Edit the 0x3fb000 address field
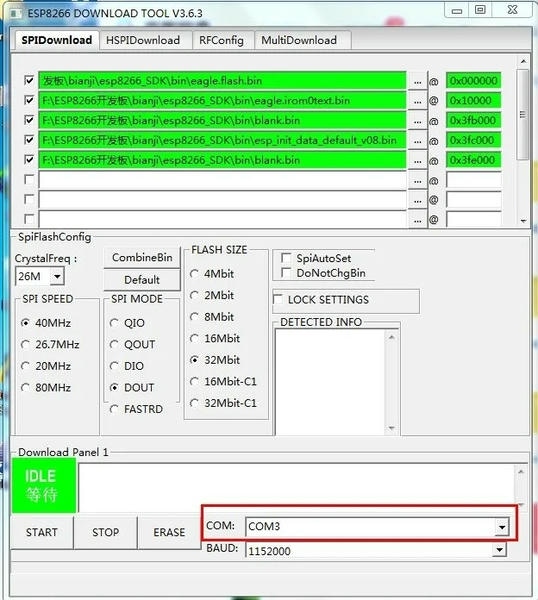Screen dimensions: 538x600 pos(473,121)
